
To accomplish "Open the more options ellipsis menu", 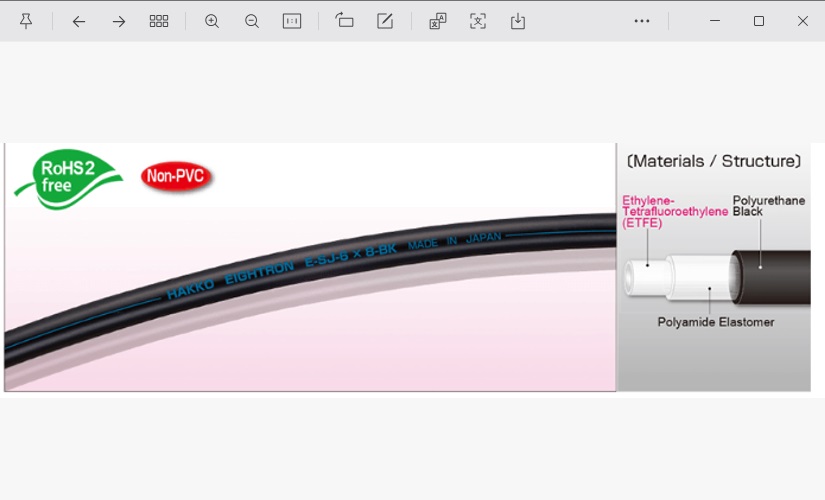I will pyautogui.click(x=642, y=21).
